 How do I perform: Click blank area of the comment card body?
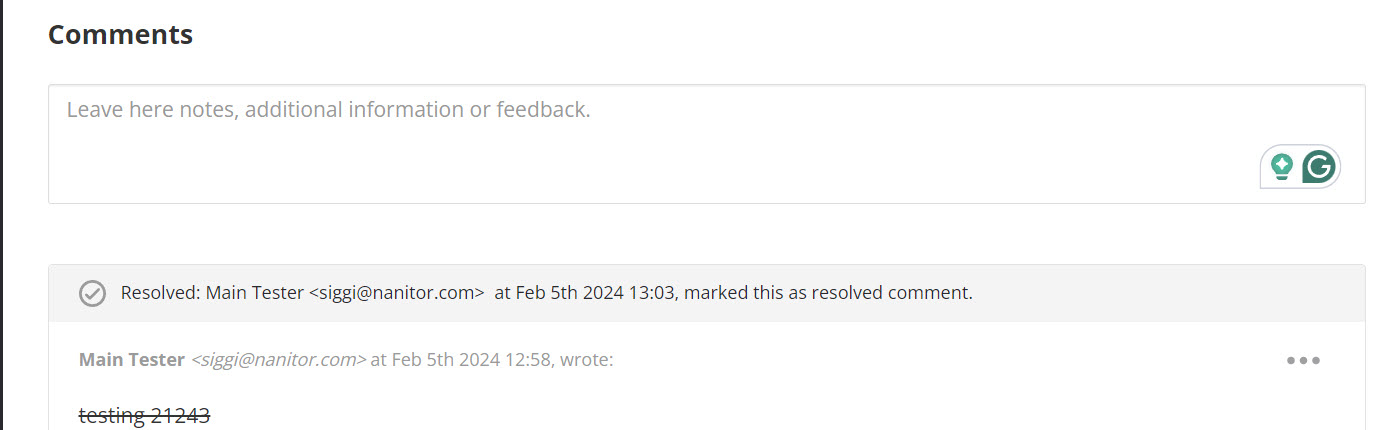point(800,400)
